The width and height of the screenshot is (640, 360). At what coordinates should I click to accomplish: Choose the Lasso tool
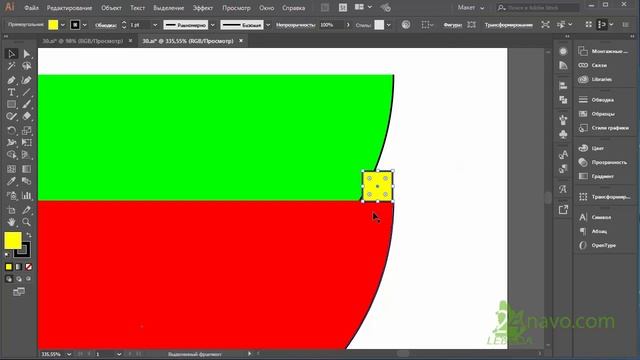(x=27, y=66)
